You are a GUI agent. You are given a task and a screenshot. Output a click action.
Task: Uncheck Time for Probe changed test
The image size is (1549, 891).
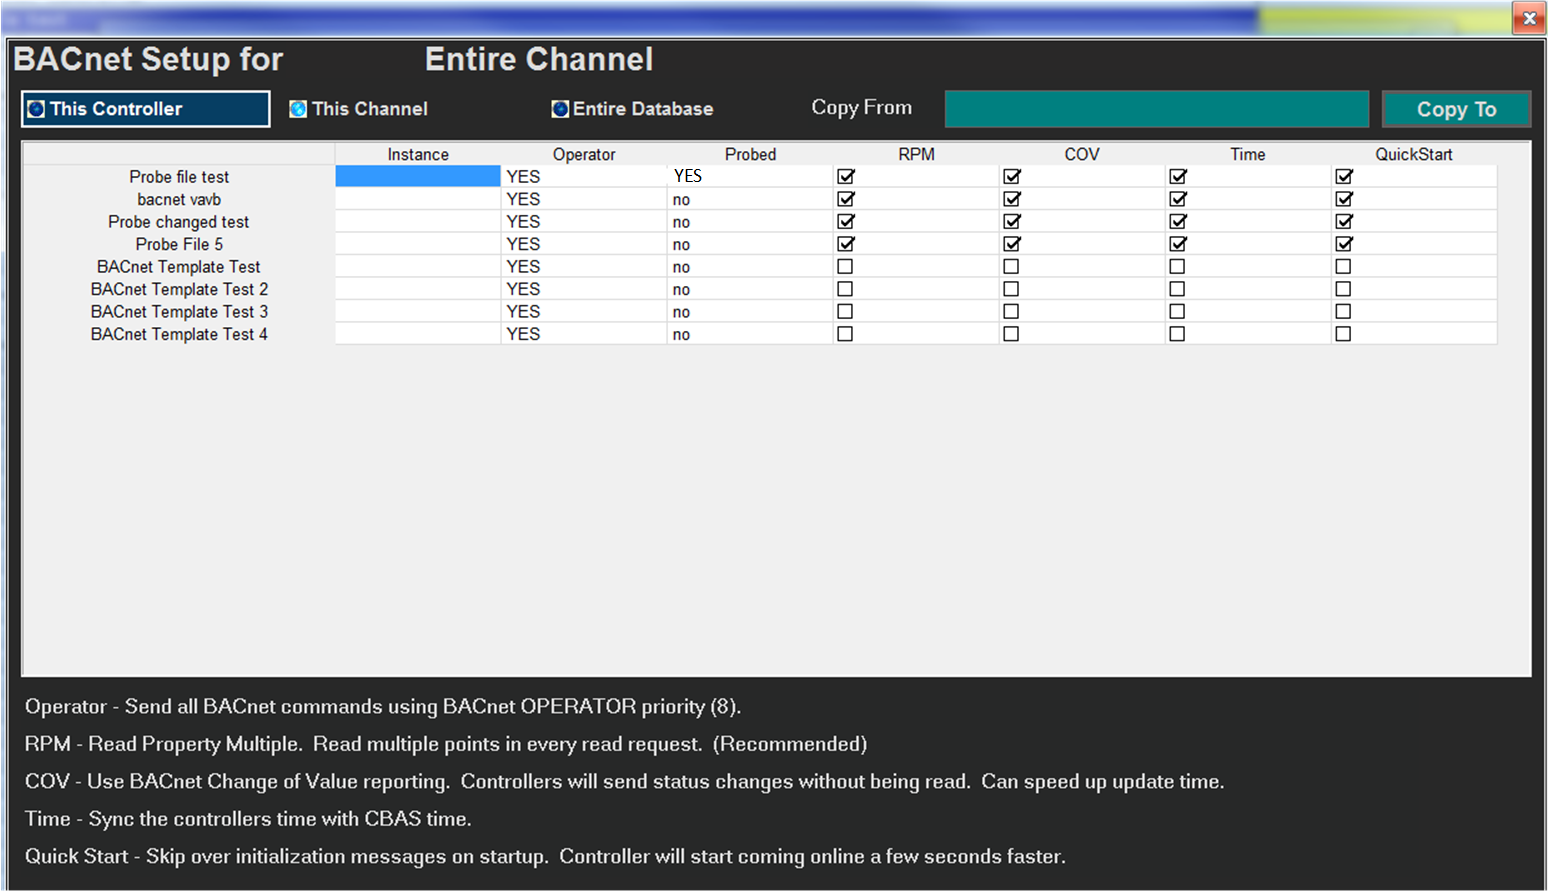pyautogui.click(x=1178, y=221)
